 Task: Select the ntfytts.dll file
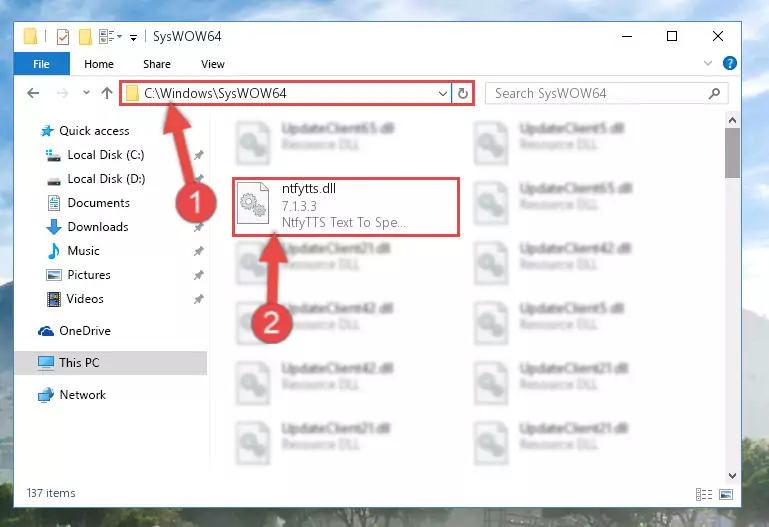[x=346, y=207]
